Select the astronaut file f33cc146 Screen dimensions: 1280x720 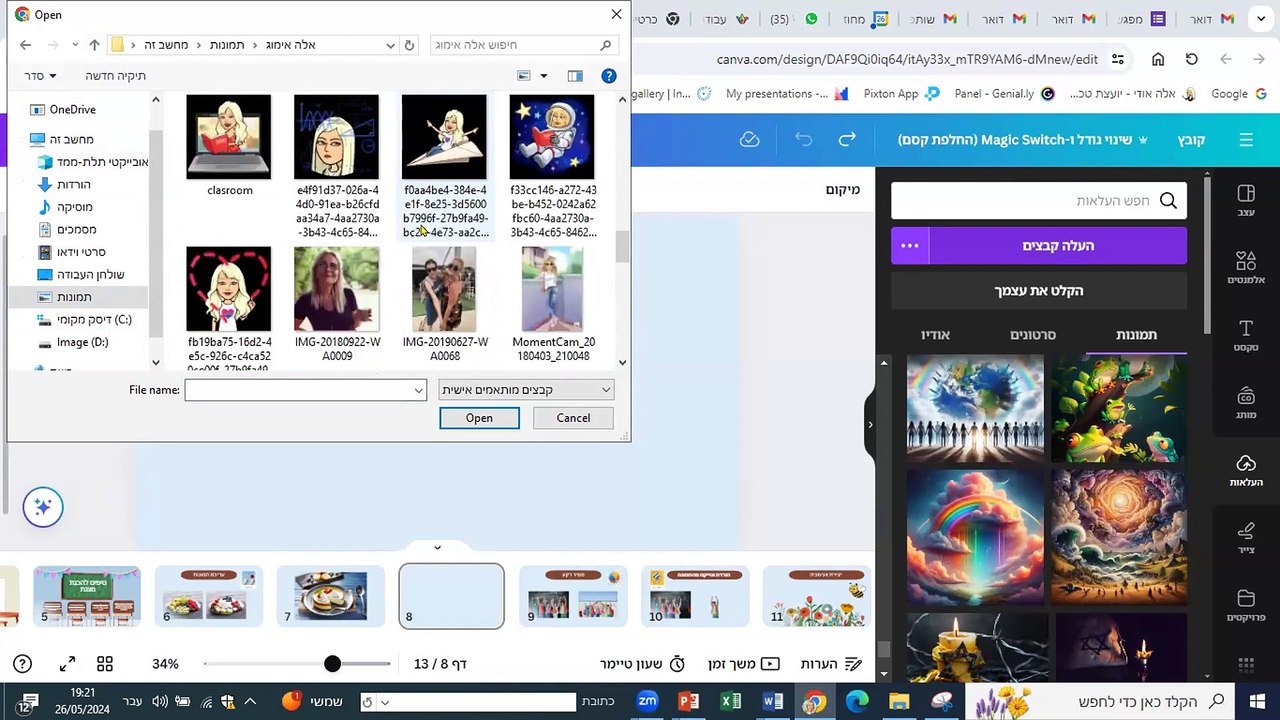point(552,167)
